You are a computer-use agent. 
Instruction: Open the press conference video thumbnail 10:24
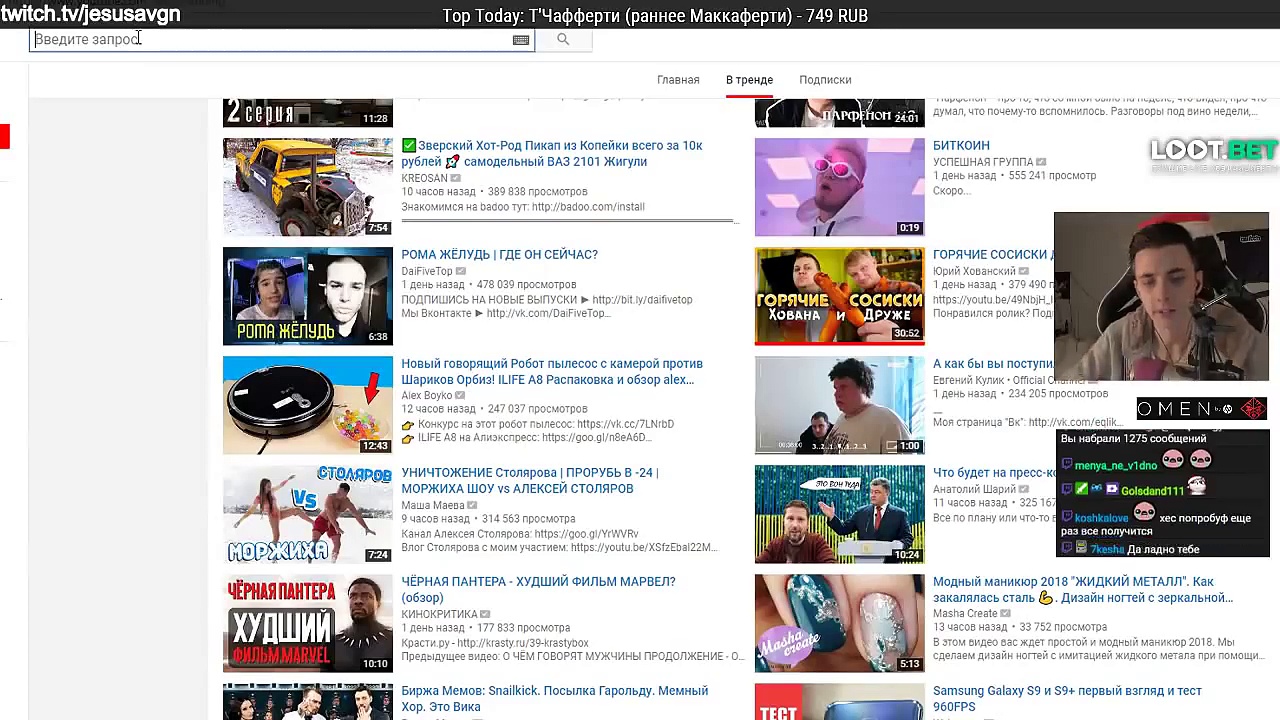(x=840, y=514)
